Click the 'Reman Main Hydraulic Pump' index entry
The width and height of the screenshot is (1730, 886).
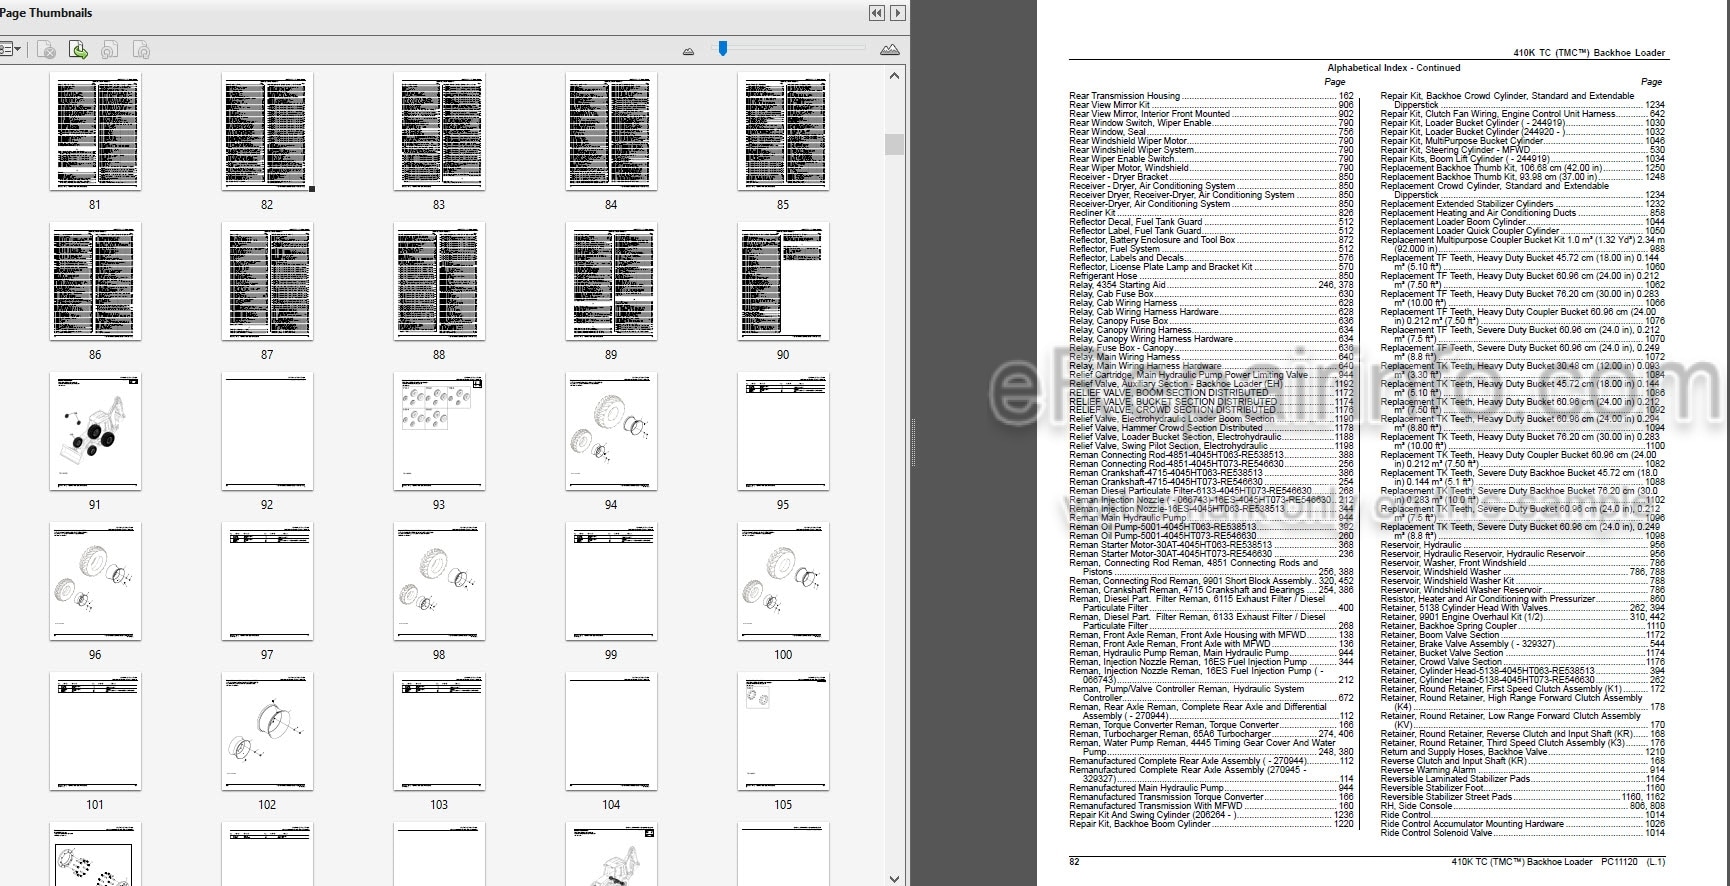(x=1128, y=518)
